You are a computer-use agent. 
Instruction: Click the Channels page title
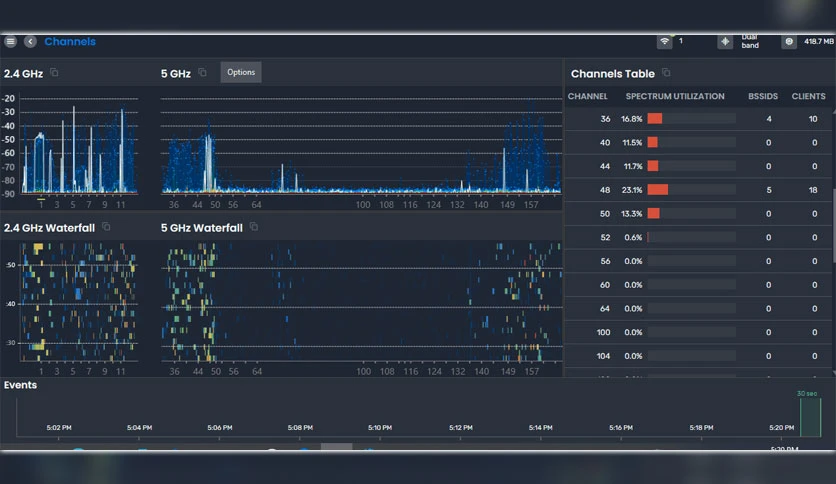click(70, 42)
